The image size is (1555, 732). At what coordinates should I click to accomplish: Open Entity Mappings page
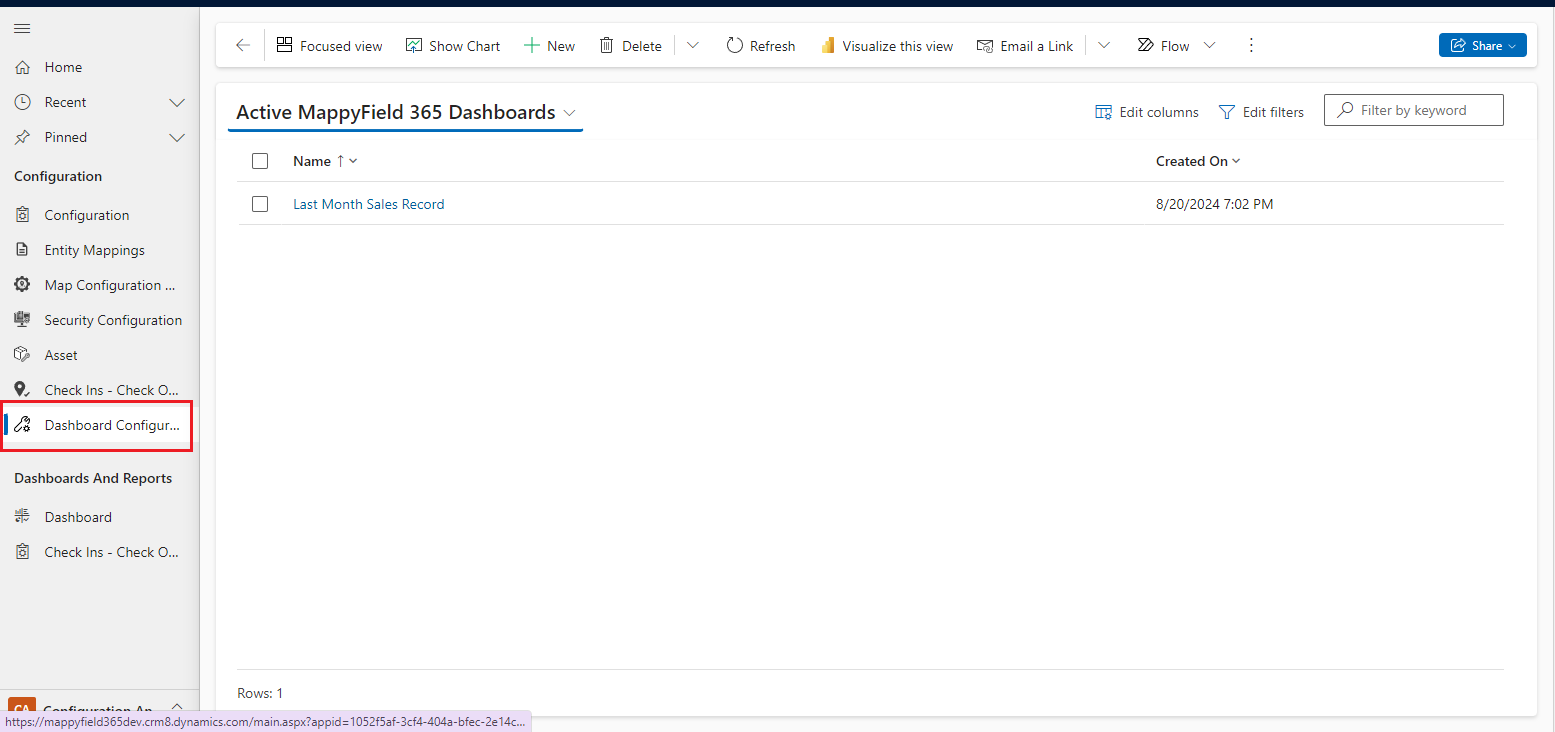point(95,250)
